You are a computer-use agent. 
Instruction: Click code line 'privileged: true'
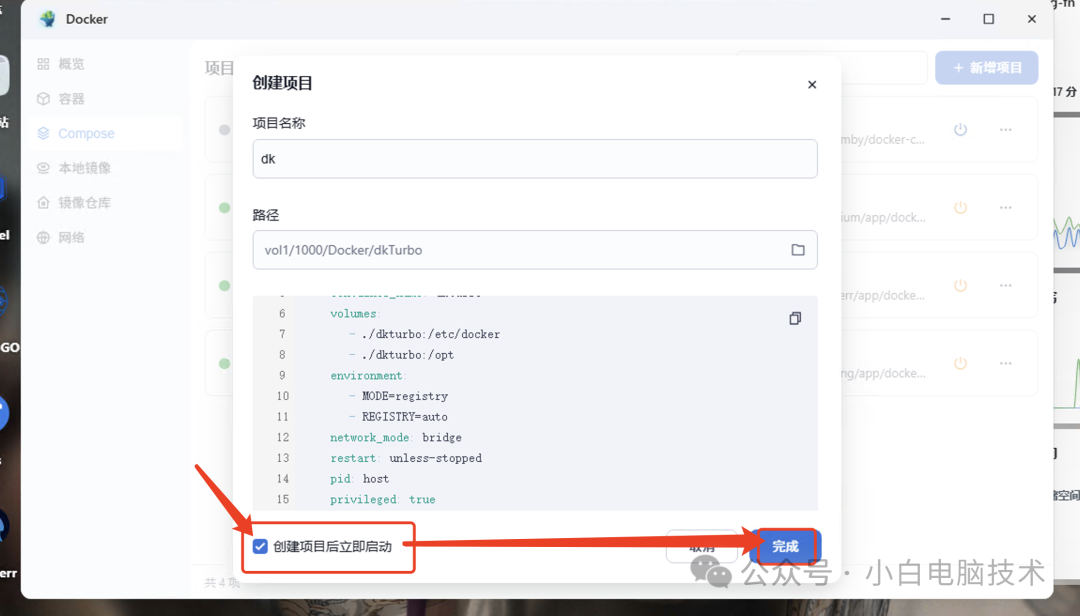tap(382, 500)
